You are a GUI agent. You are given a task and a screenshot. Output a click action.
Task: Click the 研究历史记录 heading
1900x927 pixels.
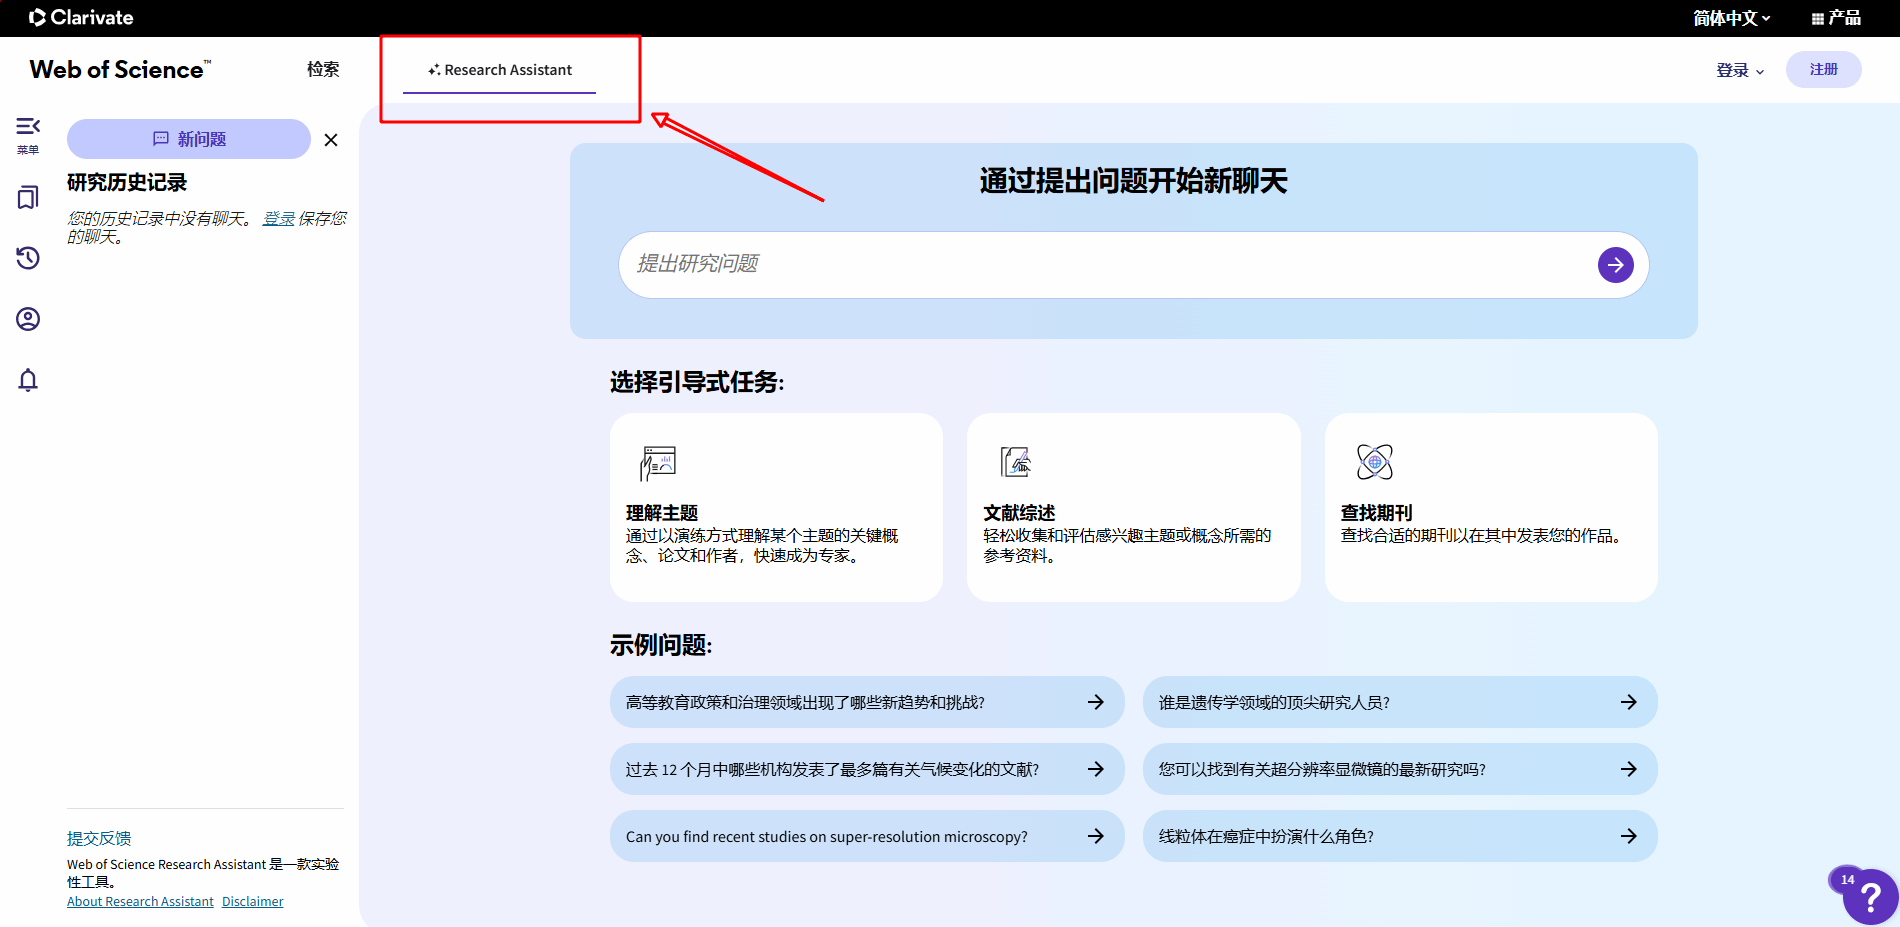pyautogui.click(x=127, y=182)
